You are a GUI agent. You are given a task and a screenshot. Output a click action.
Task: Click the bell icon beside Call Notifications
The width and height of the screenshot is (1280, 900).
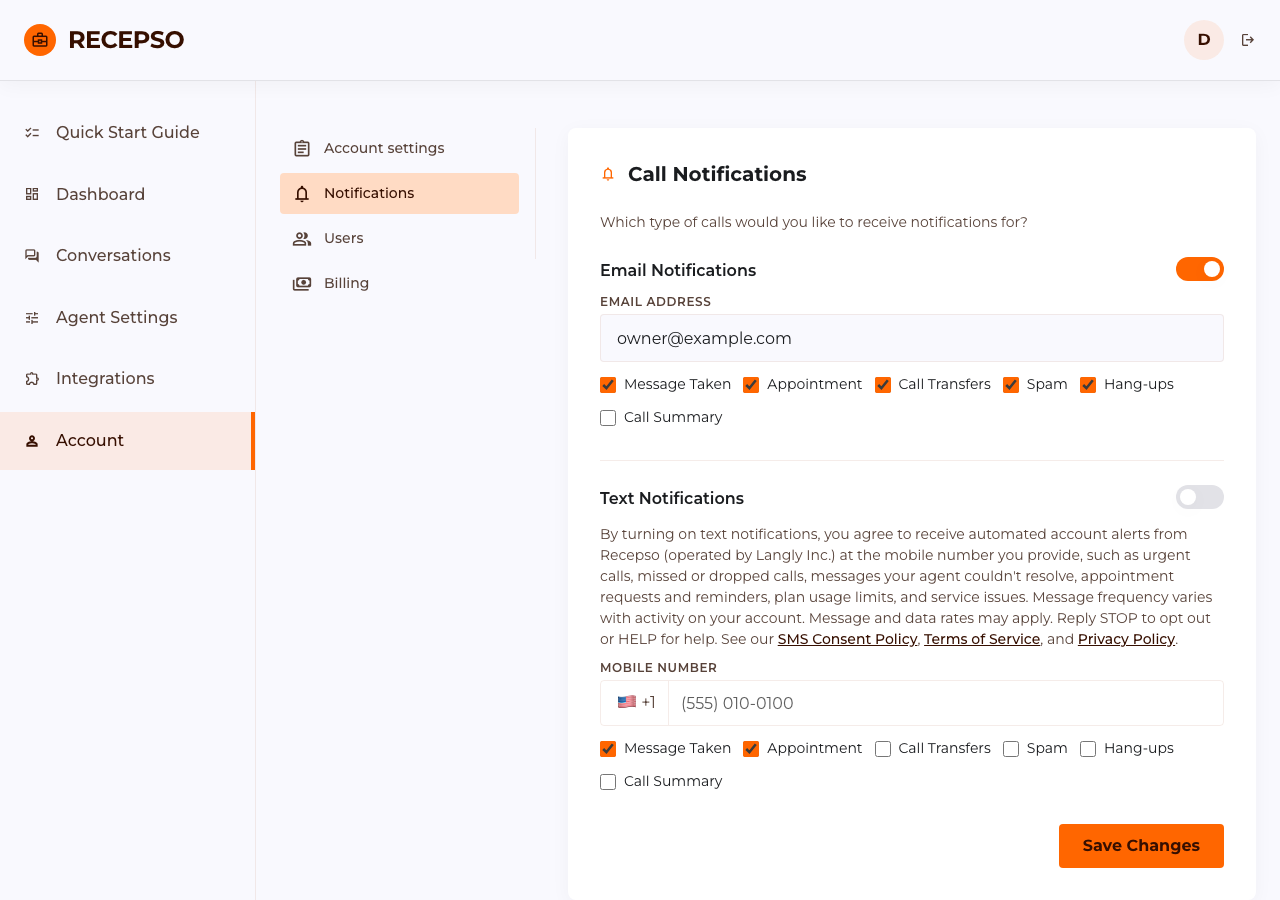point(608,174)
